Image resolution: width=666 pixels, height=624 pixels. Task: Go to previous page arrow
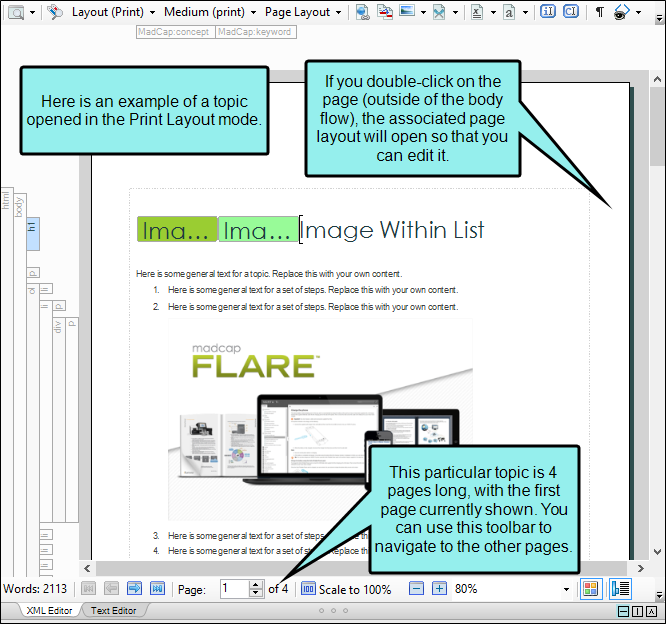tap(111, 589)
